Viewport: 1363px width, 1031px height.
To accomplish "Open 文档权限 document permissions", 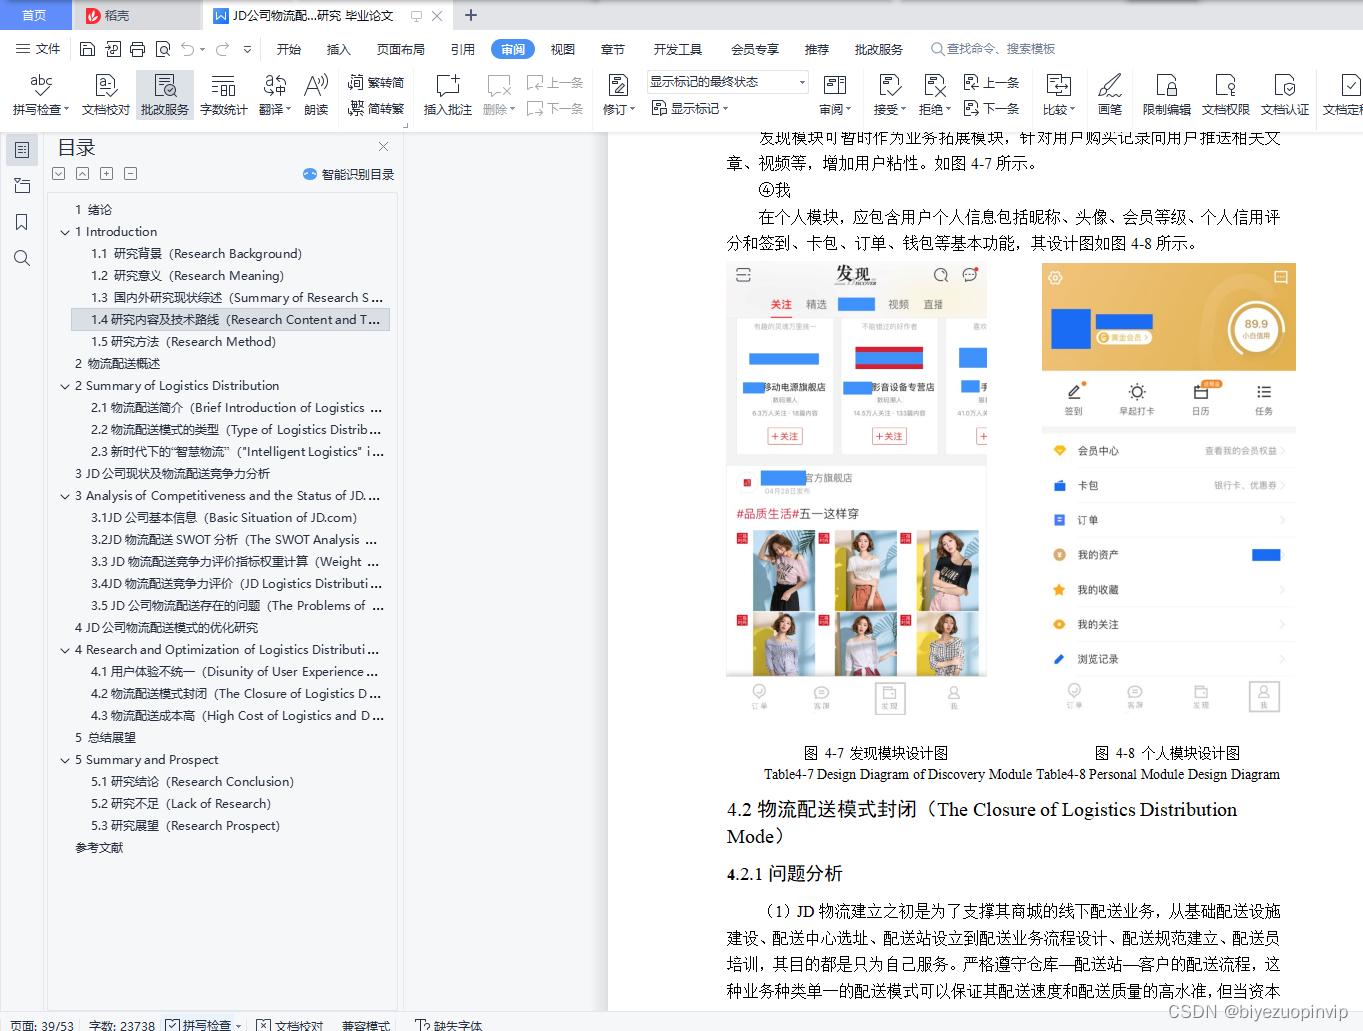I will 1225,95.
